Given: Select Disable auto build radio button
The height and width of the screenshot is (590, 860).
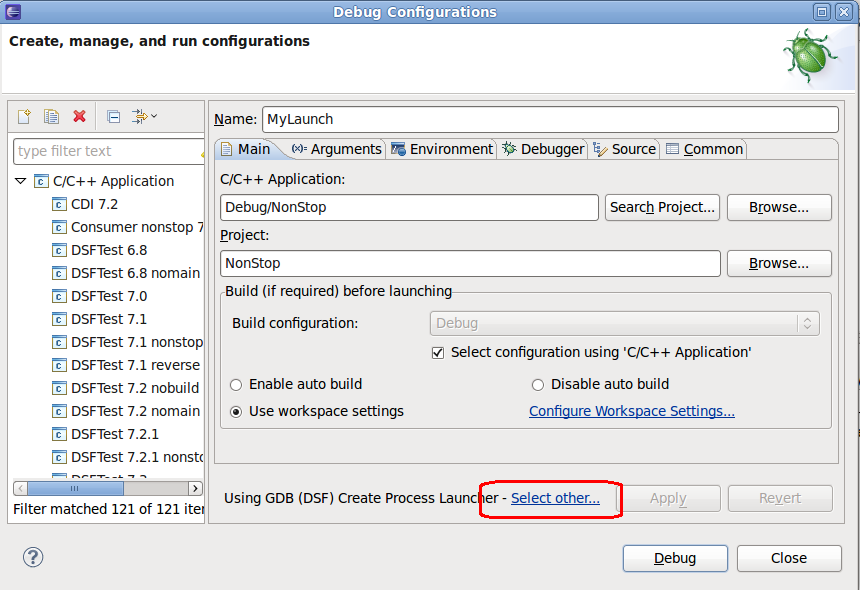Looking at the screenshot, I should point(538,385).
